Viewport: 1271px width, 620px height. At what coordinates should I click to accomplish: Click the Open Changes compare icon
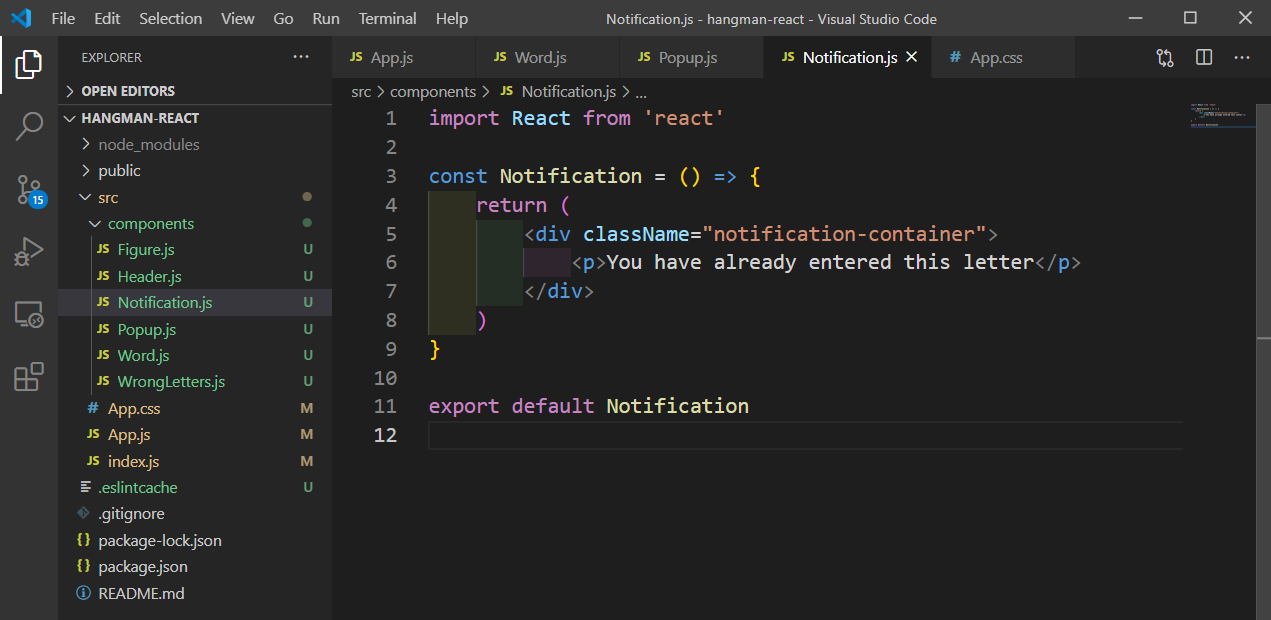(1165, 58)
